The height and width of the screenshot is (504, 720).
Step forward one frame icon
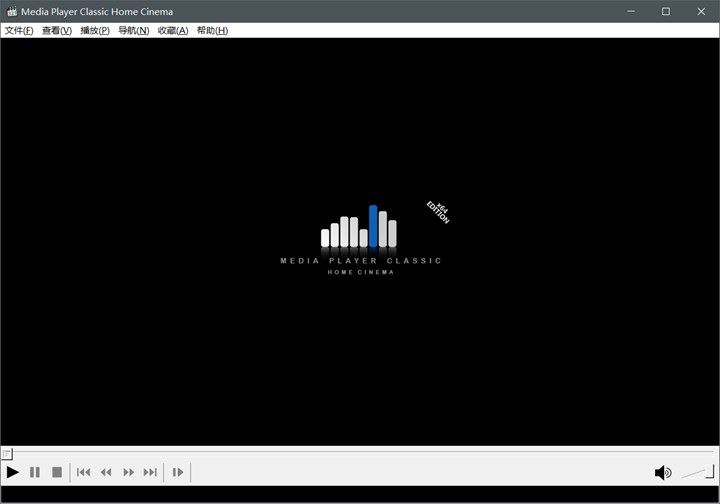point(178,472)
